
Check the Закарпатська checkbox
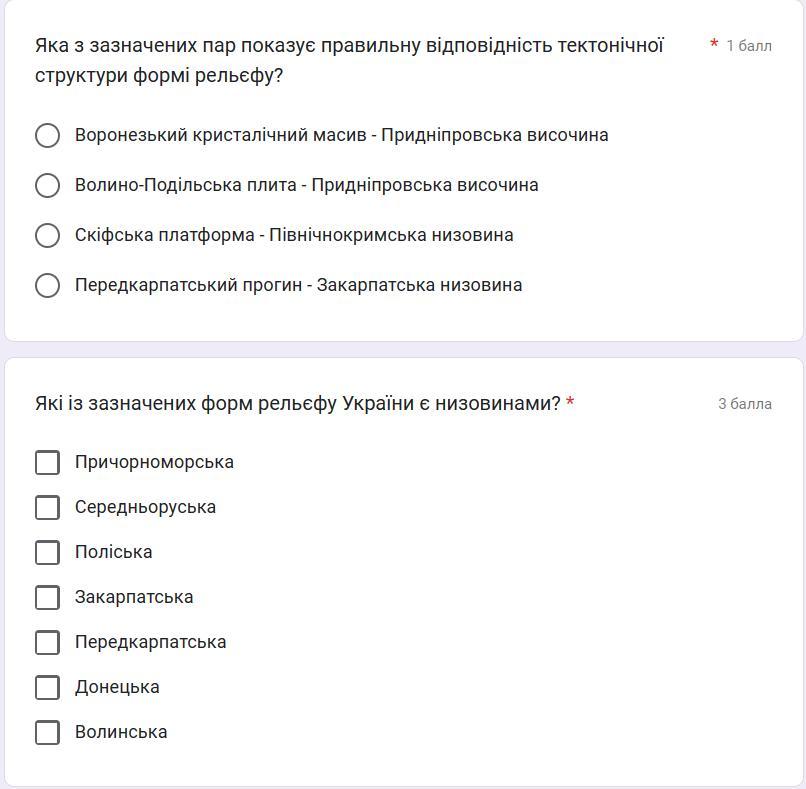pyautogui.click(x=47, y=597)
